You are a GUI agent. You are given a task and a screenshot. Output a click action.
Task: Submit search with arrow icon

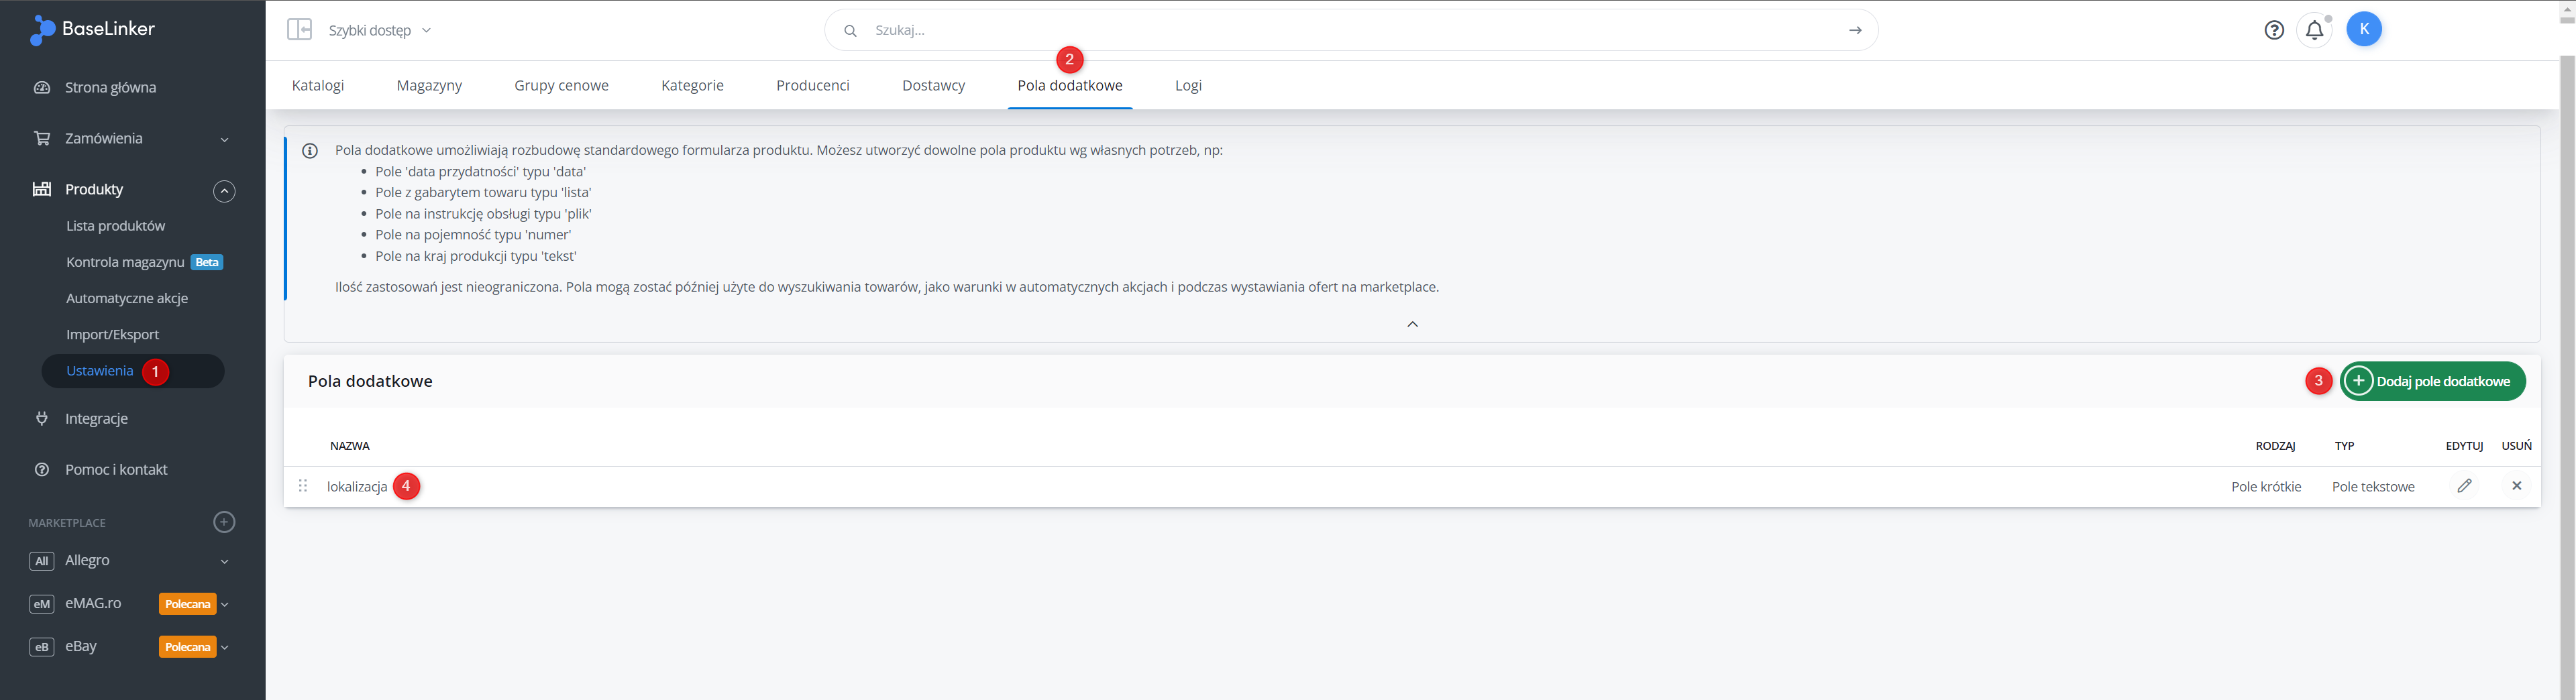tap(1855, 31)
